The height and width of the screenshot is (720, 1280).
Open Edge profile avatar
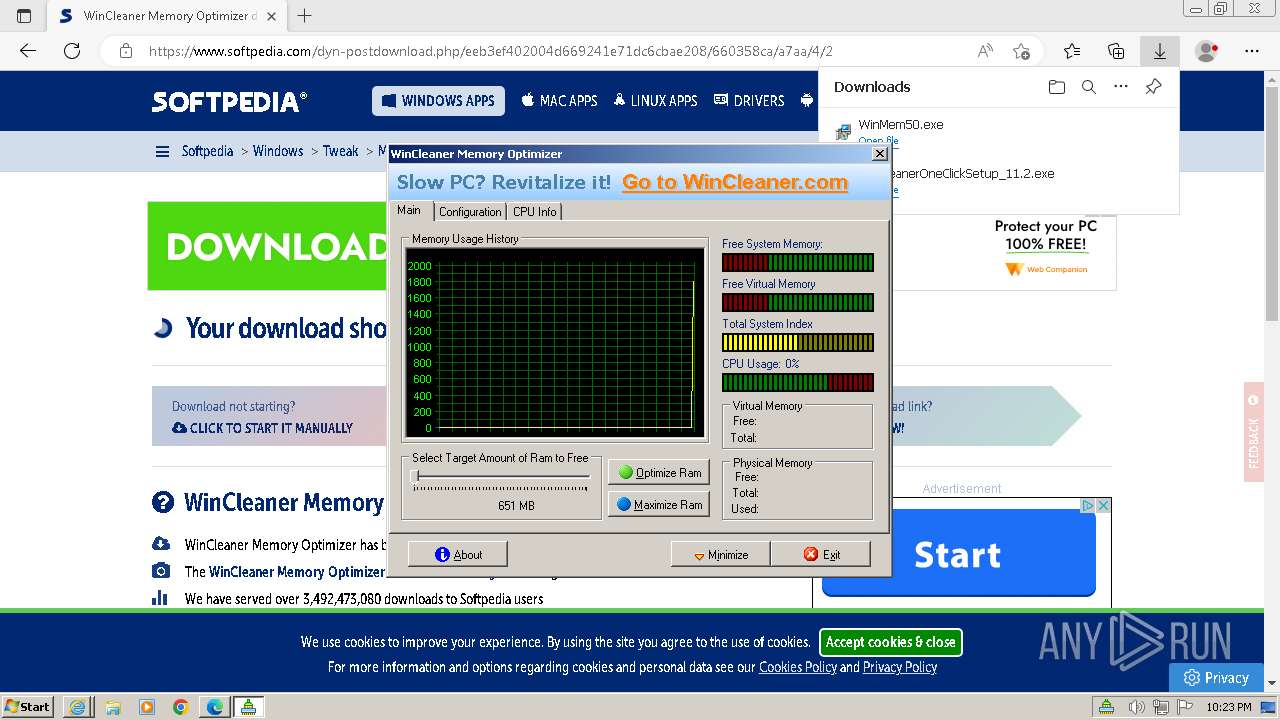coord(1207,51)
